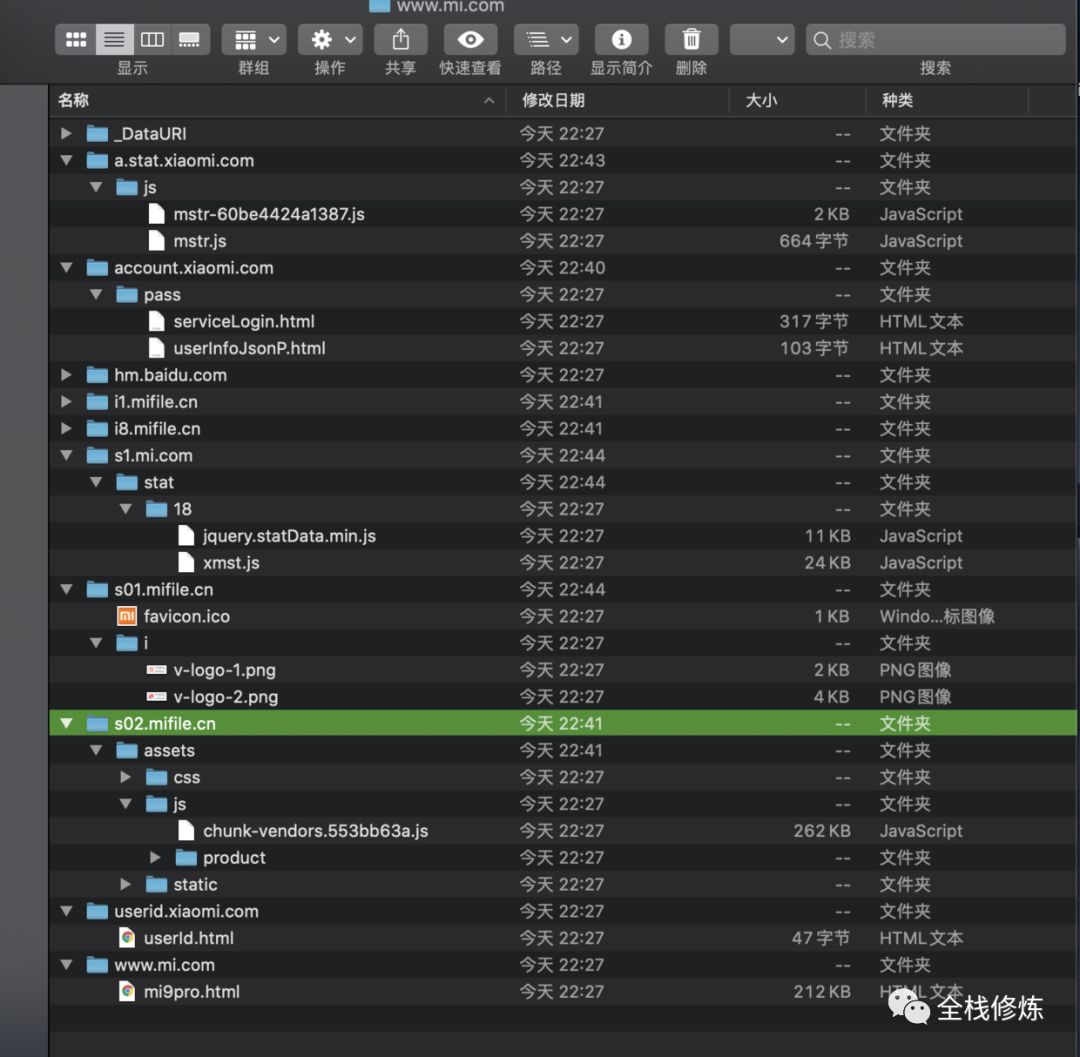
Task: Select the serviceLogin.html file icon
Action: click(156, 322)
